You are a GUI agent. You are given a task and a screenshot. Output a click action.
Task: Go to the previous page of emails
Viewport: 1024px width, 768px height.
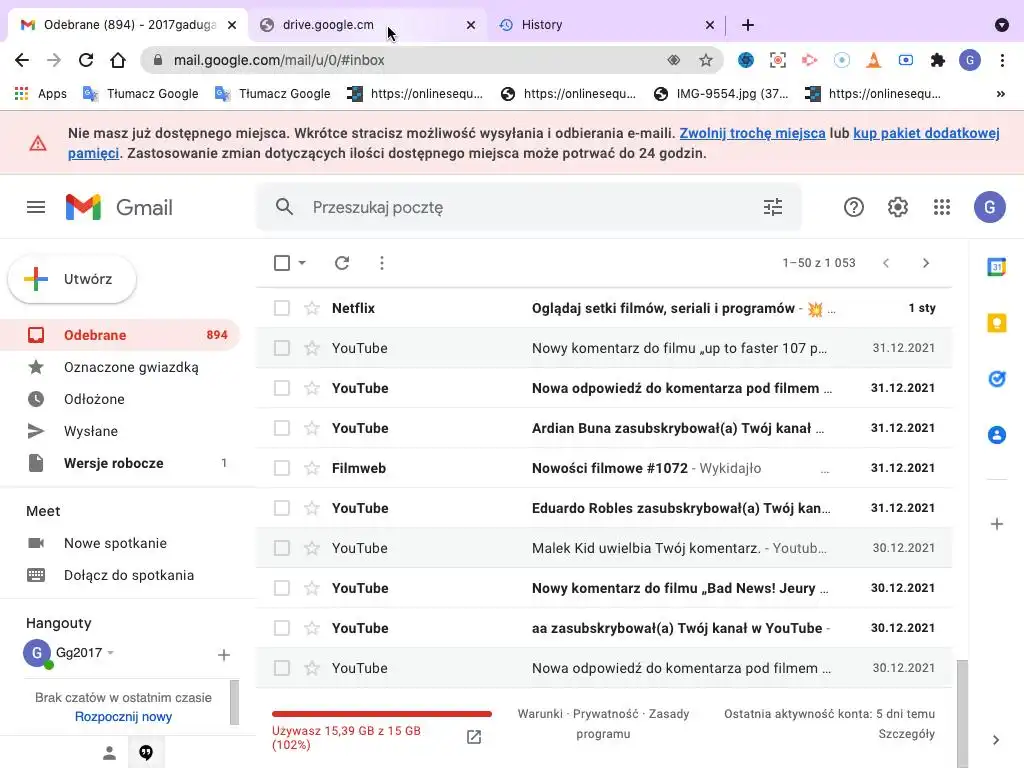(x=886, y=263)
